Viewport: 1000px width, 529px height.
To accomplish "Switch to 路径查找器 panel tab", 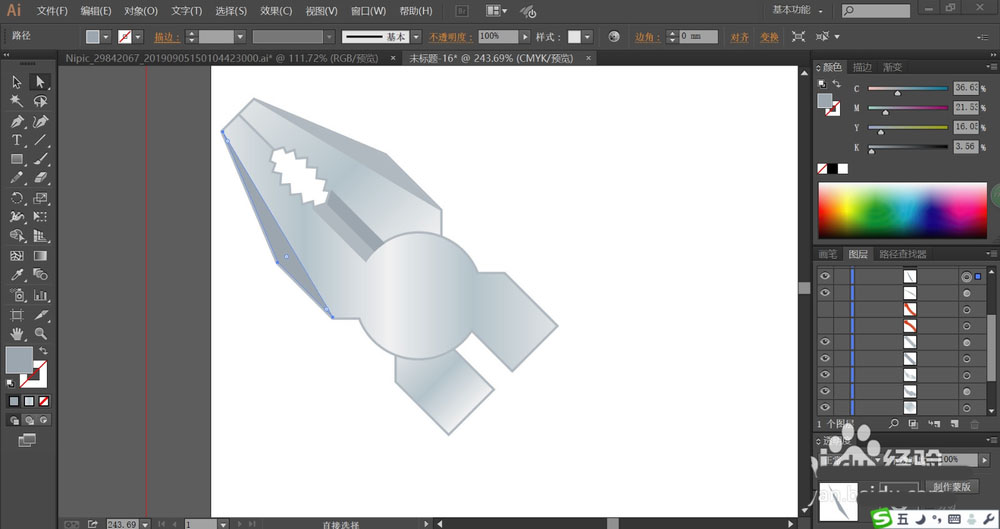I will click(902, 254).
